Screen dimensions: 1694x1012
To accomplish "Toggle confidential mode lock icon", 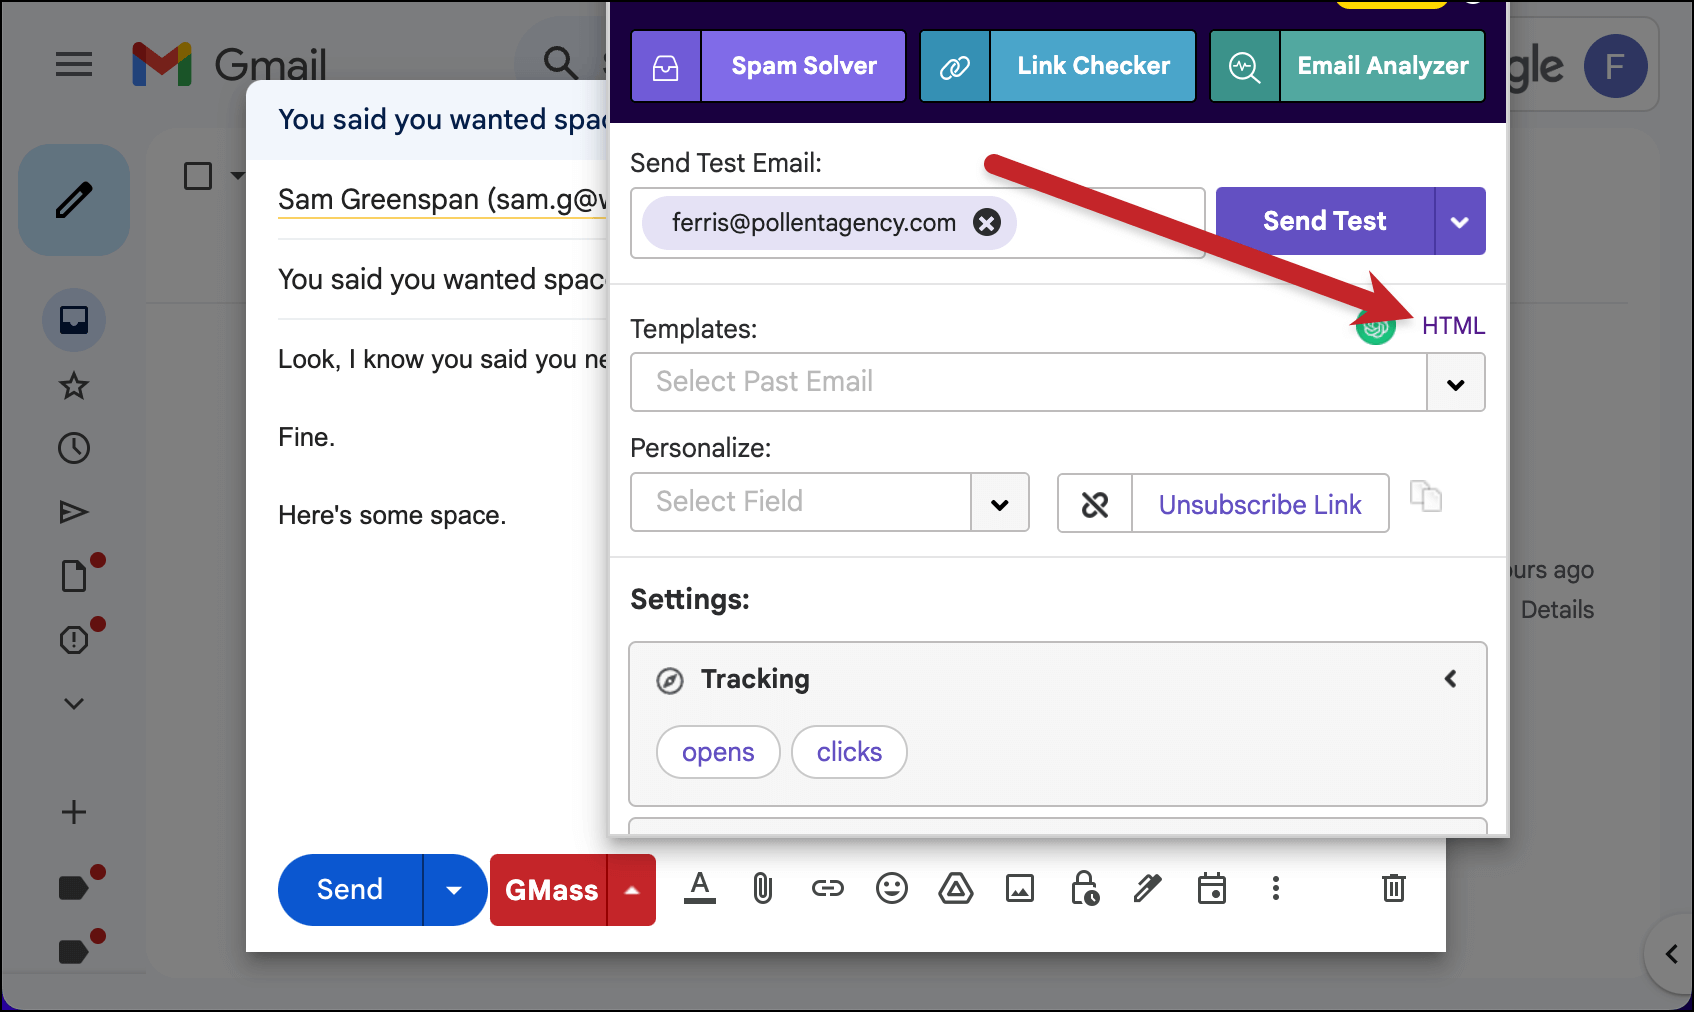I will 1084,888.
